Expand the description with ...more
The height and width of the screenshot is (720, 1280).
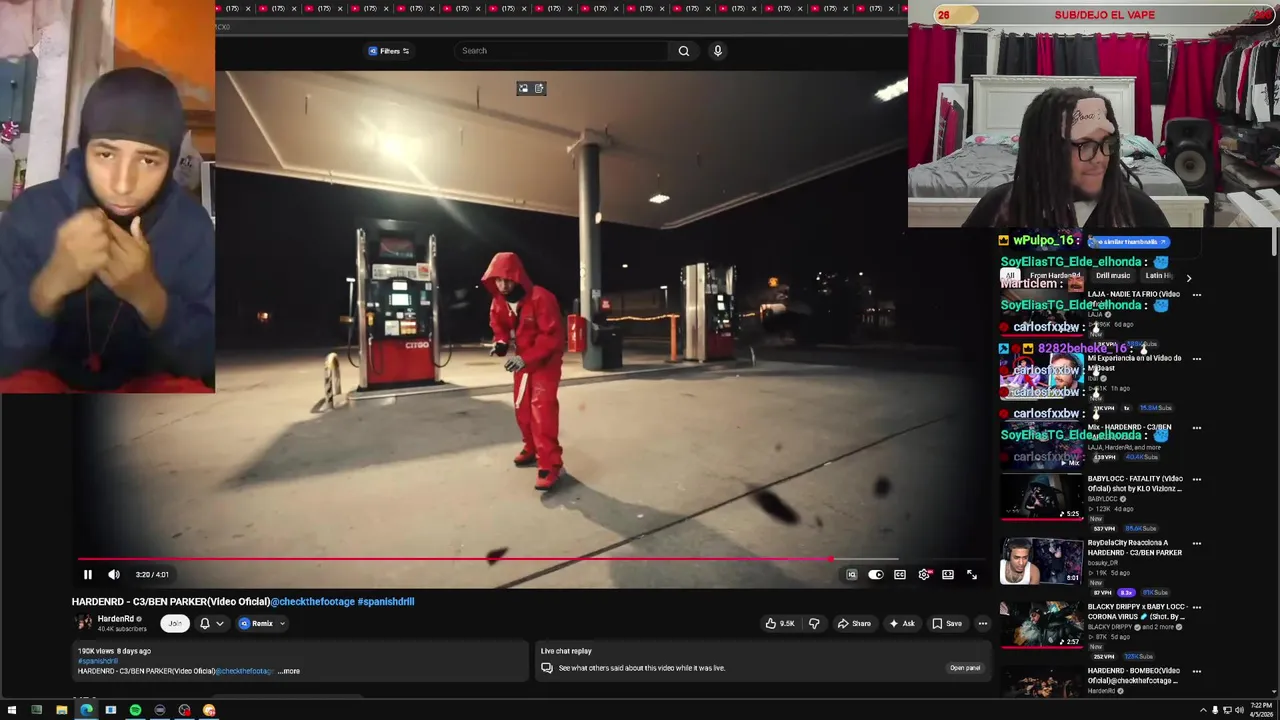point(288,671)
